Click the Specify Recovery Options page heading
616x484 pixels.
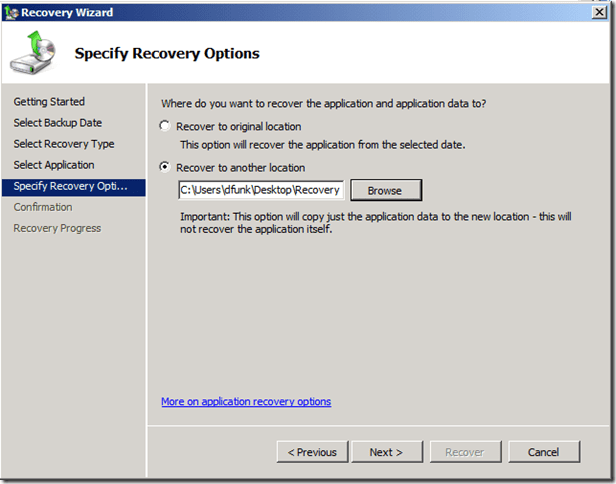[167, 53]
